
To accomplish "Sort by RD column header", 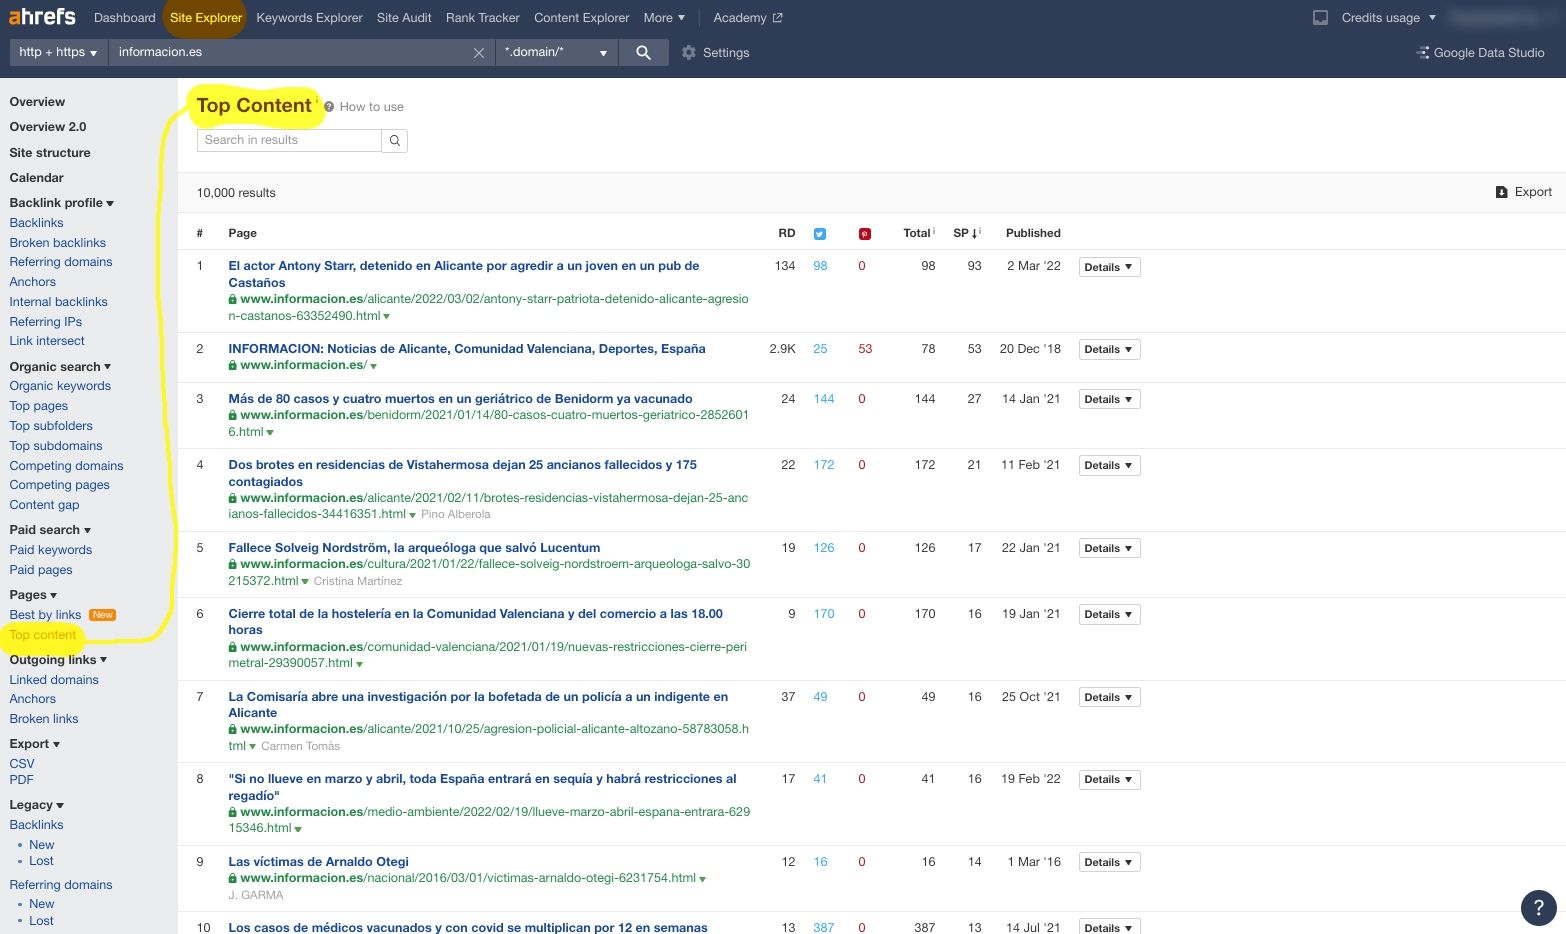I will pyautogui.click(x=787, y=233).
